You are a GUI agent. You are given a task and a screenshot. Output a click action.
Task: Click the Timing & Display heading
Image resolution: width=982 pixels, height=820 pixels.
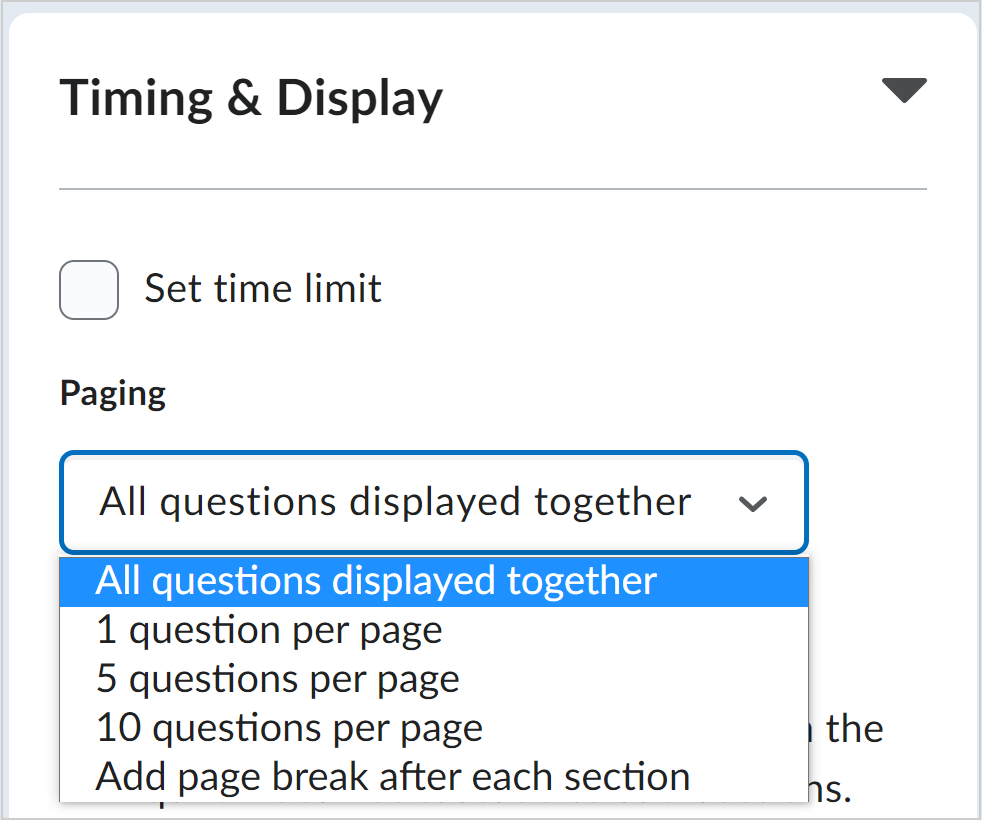coord(251,99)
